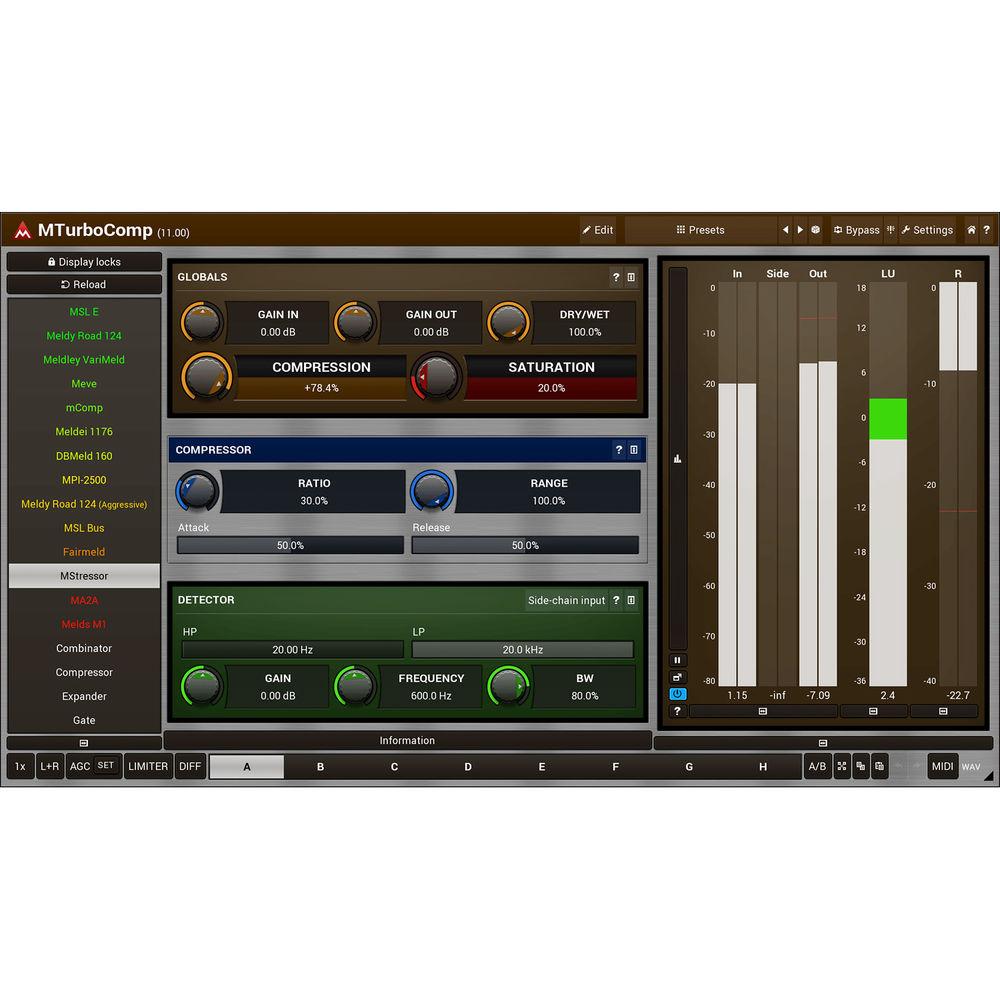Select the Fairmeld compressor model
1000x1000 pixels.
pyautogui.click(x=84, y=552)
